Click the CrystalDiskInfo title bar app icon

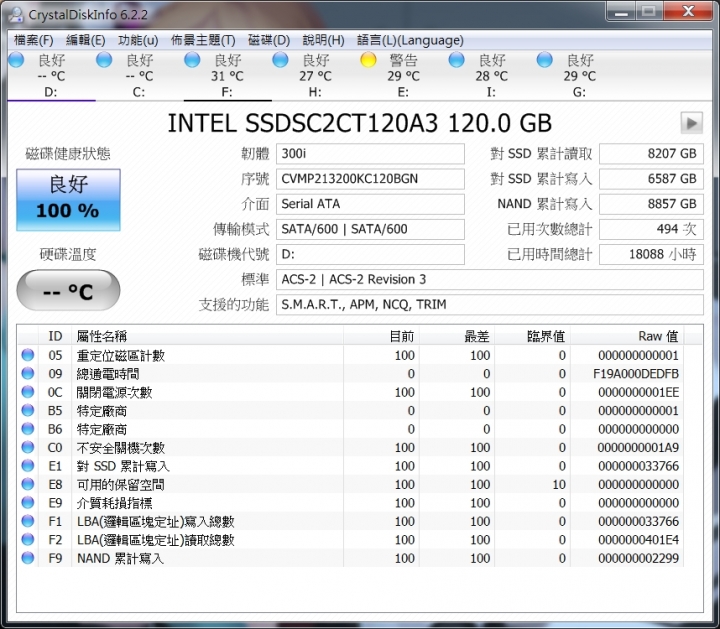pos(16,14)
